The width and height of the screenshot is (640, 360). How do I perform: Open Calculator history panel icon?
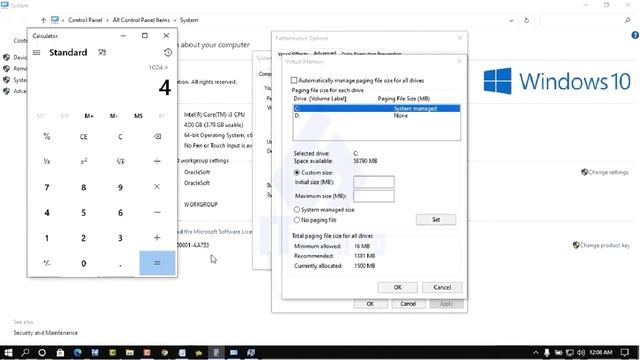168,52
